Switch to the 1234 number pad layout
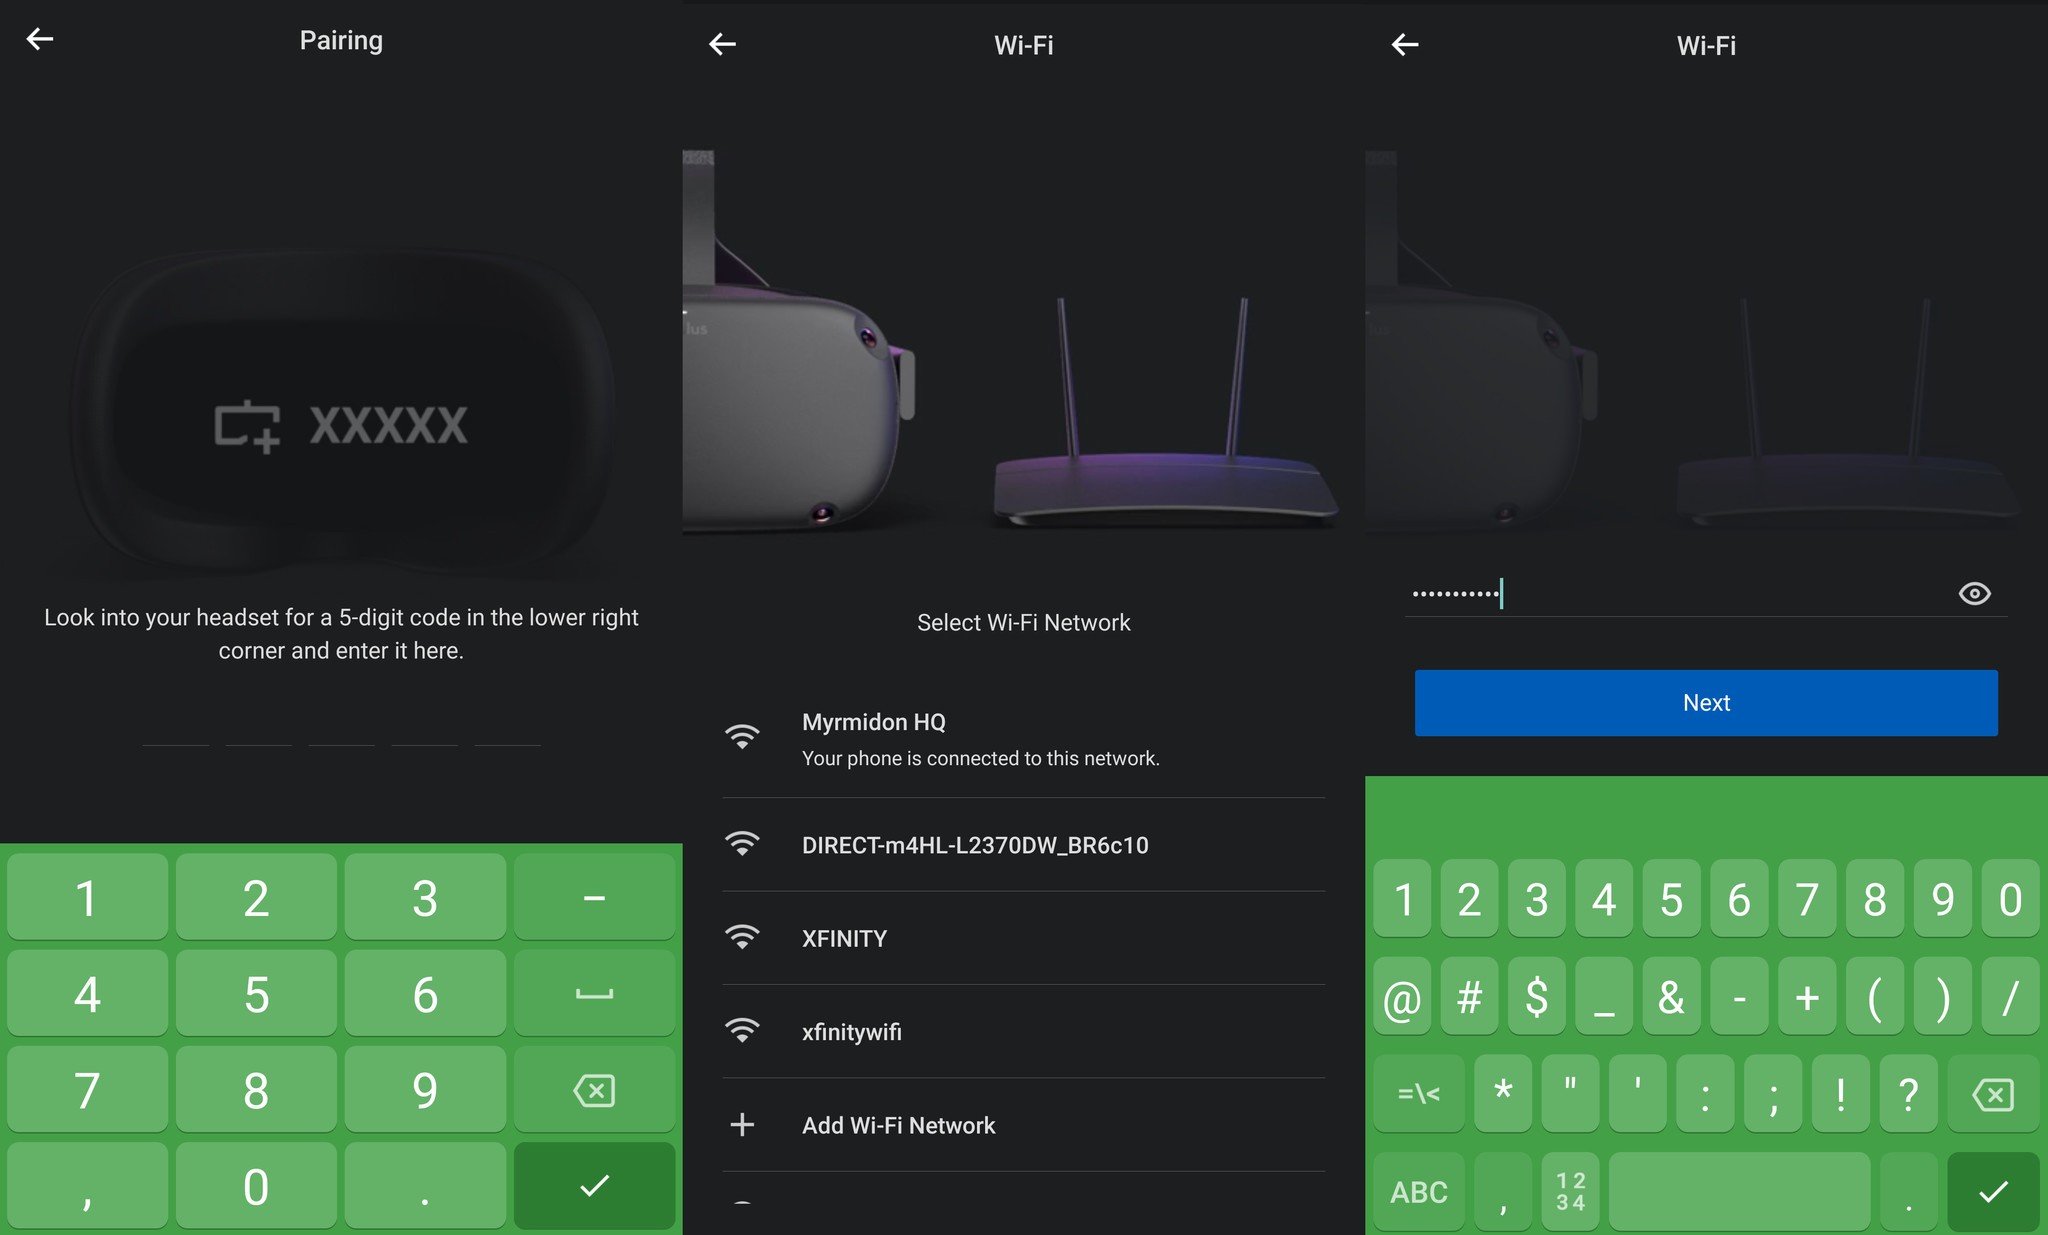Image resolution: width=2048 pixels, height=1235 pixels. pyautogui.click(x=1570, y=1191)
